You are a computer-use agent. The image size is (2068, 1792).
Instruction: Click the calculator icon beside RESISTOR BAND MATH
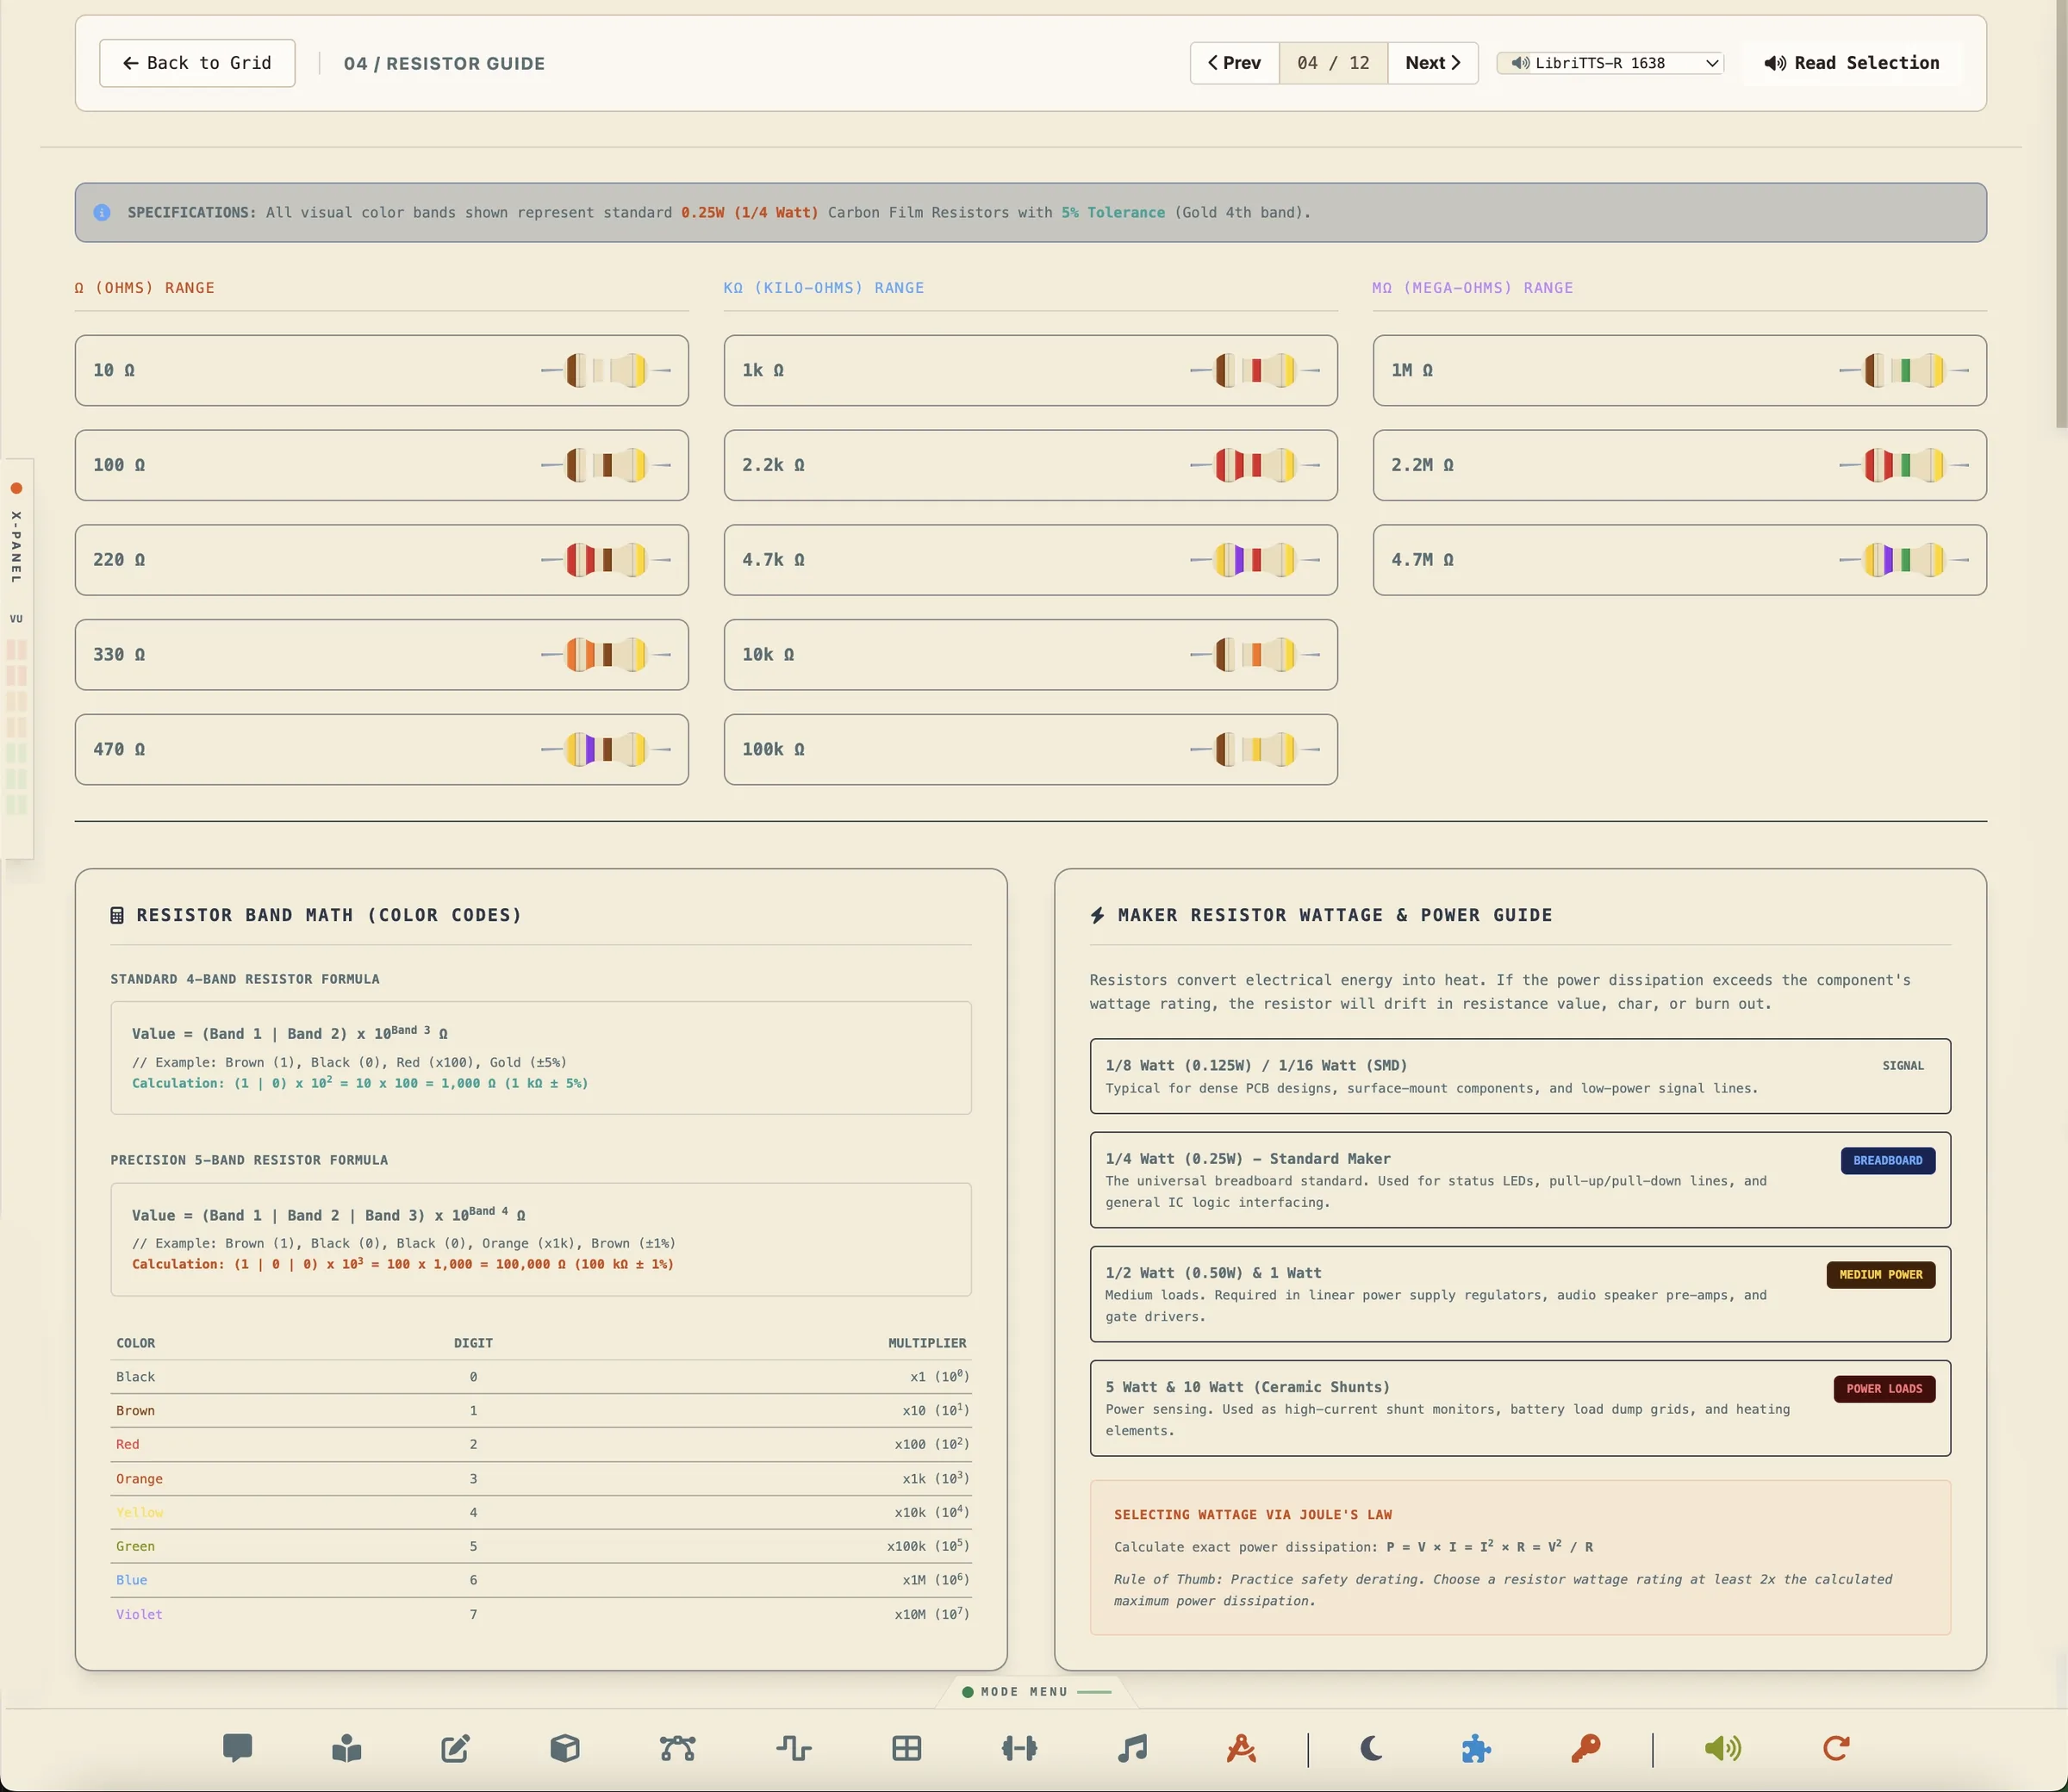click(117, 915)
